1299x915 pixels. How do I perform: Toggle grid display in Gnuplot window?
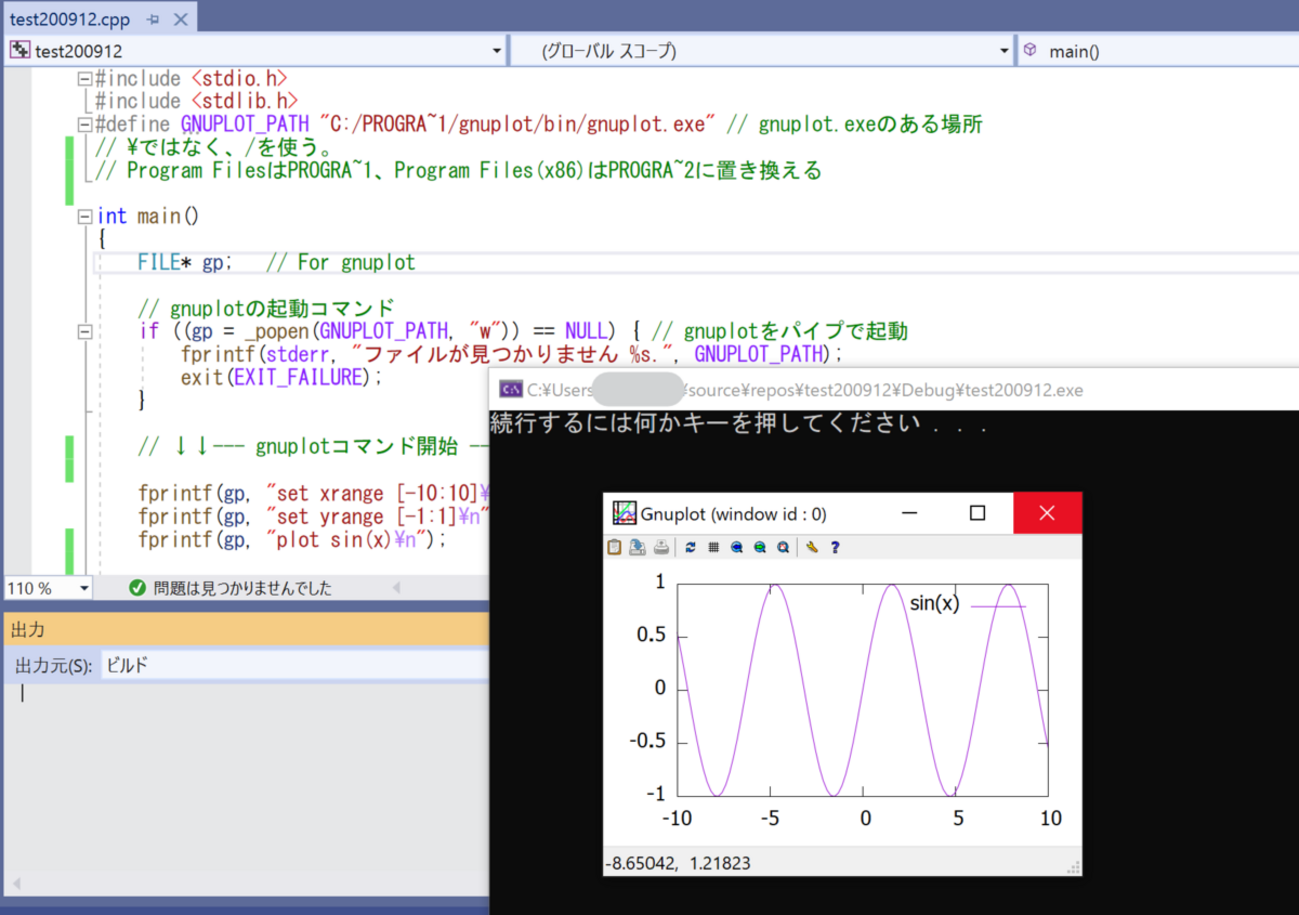pos(713,547)
